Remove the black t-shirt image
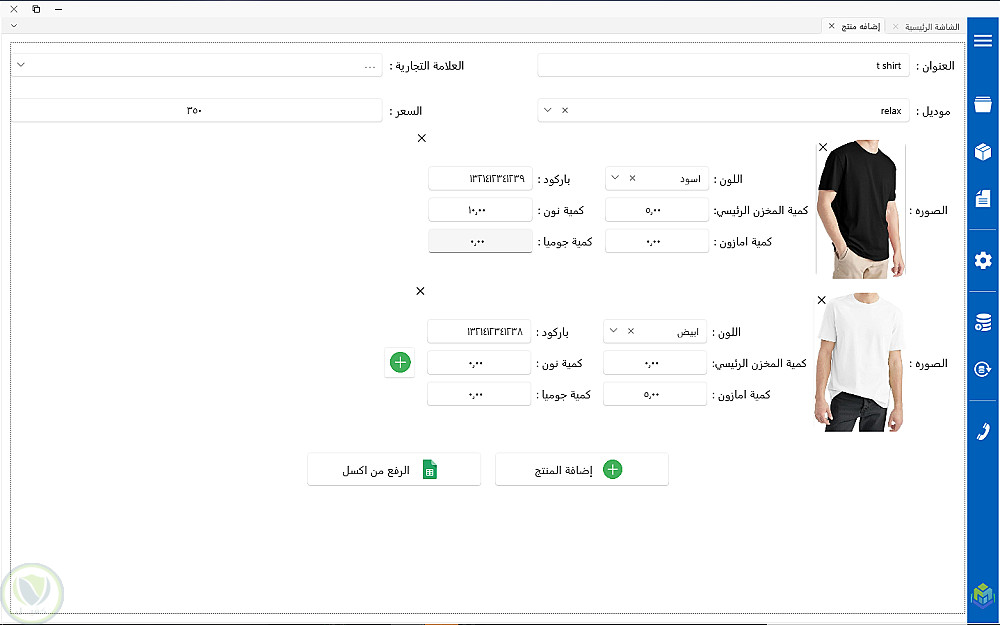Viewport: 1000px width, 625px height. pos(823,147)
